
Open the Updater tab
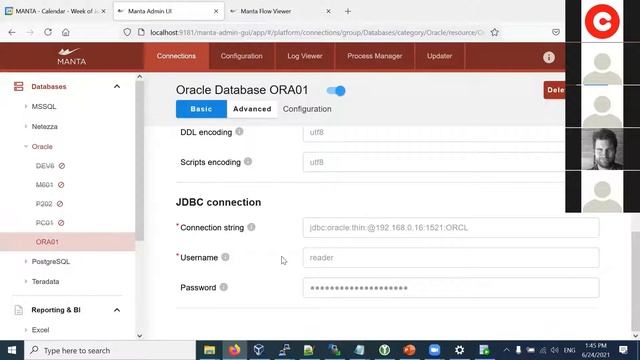tap(439, 56)
